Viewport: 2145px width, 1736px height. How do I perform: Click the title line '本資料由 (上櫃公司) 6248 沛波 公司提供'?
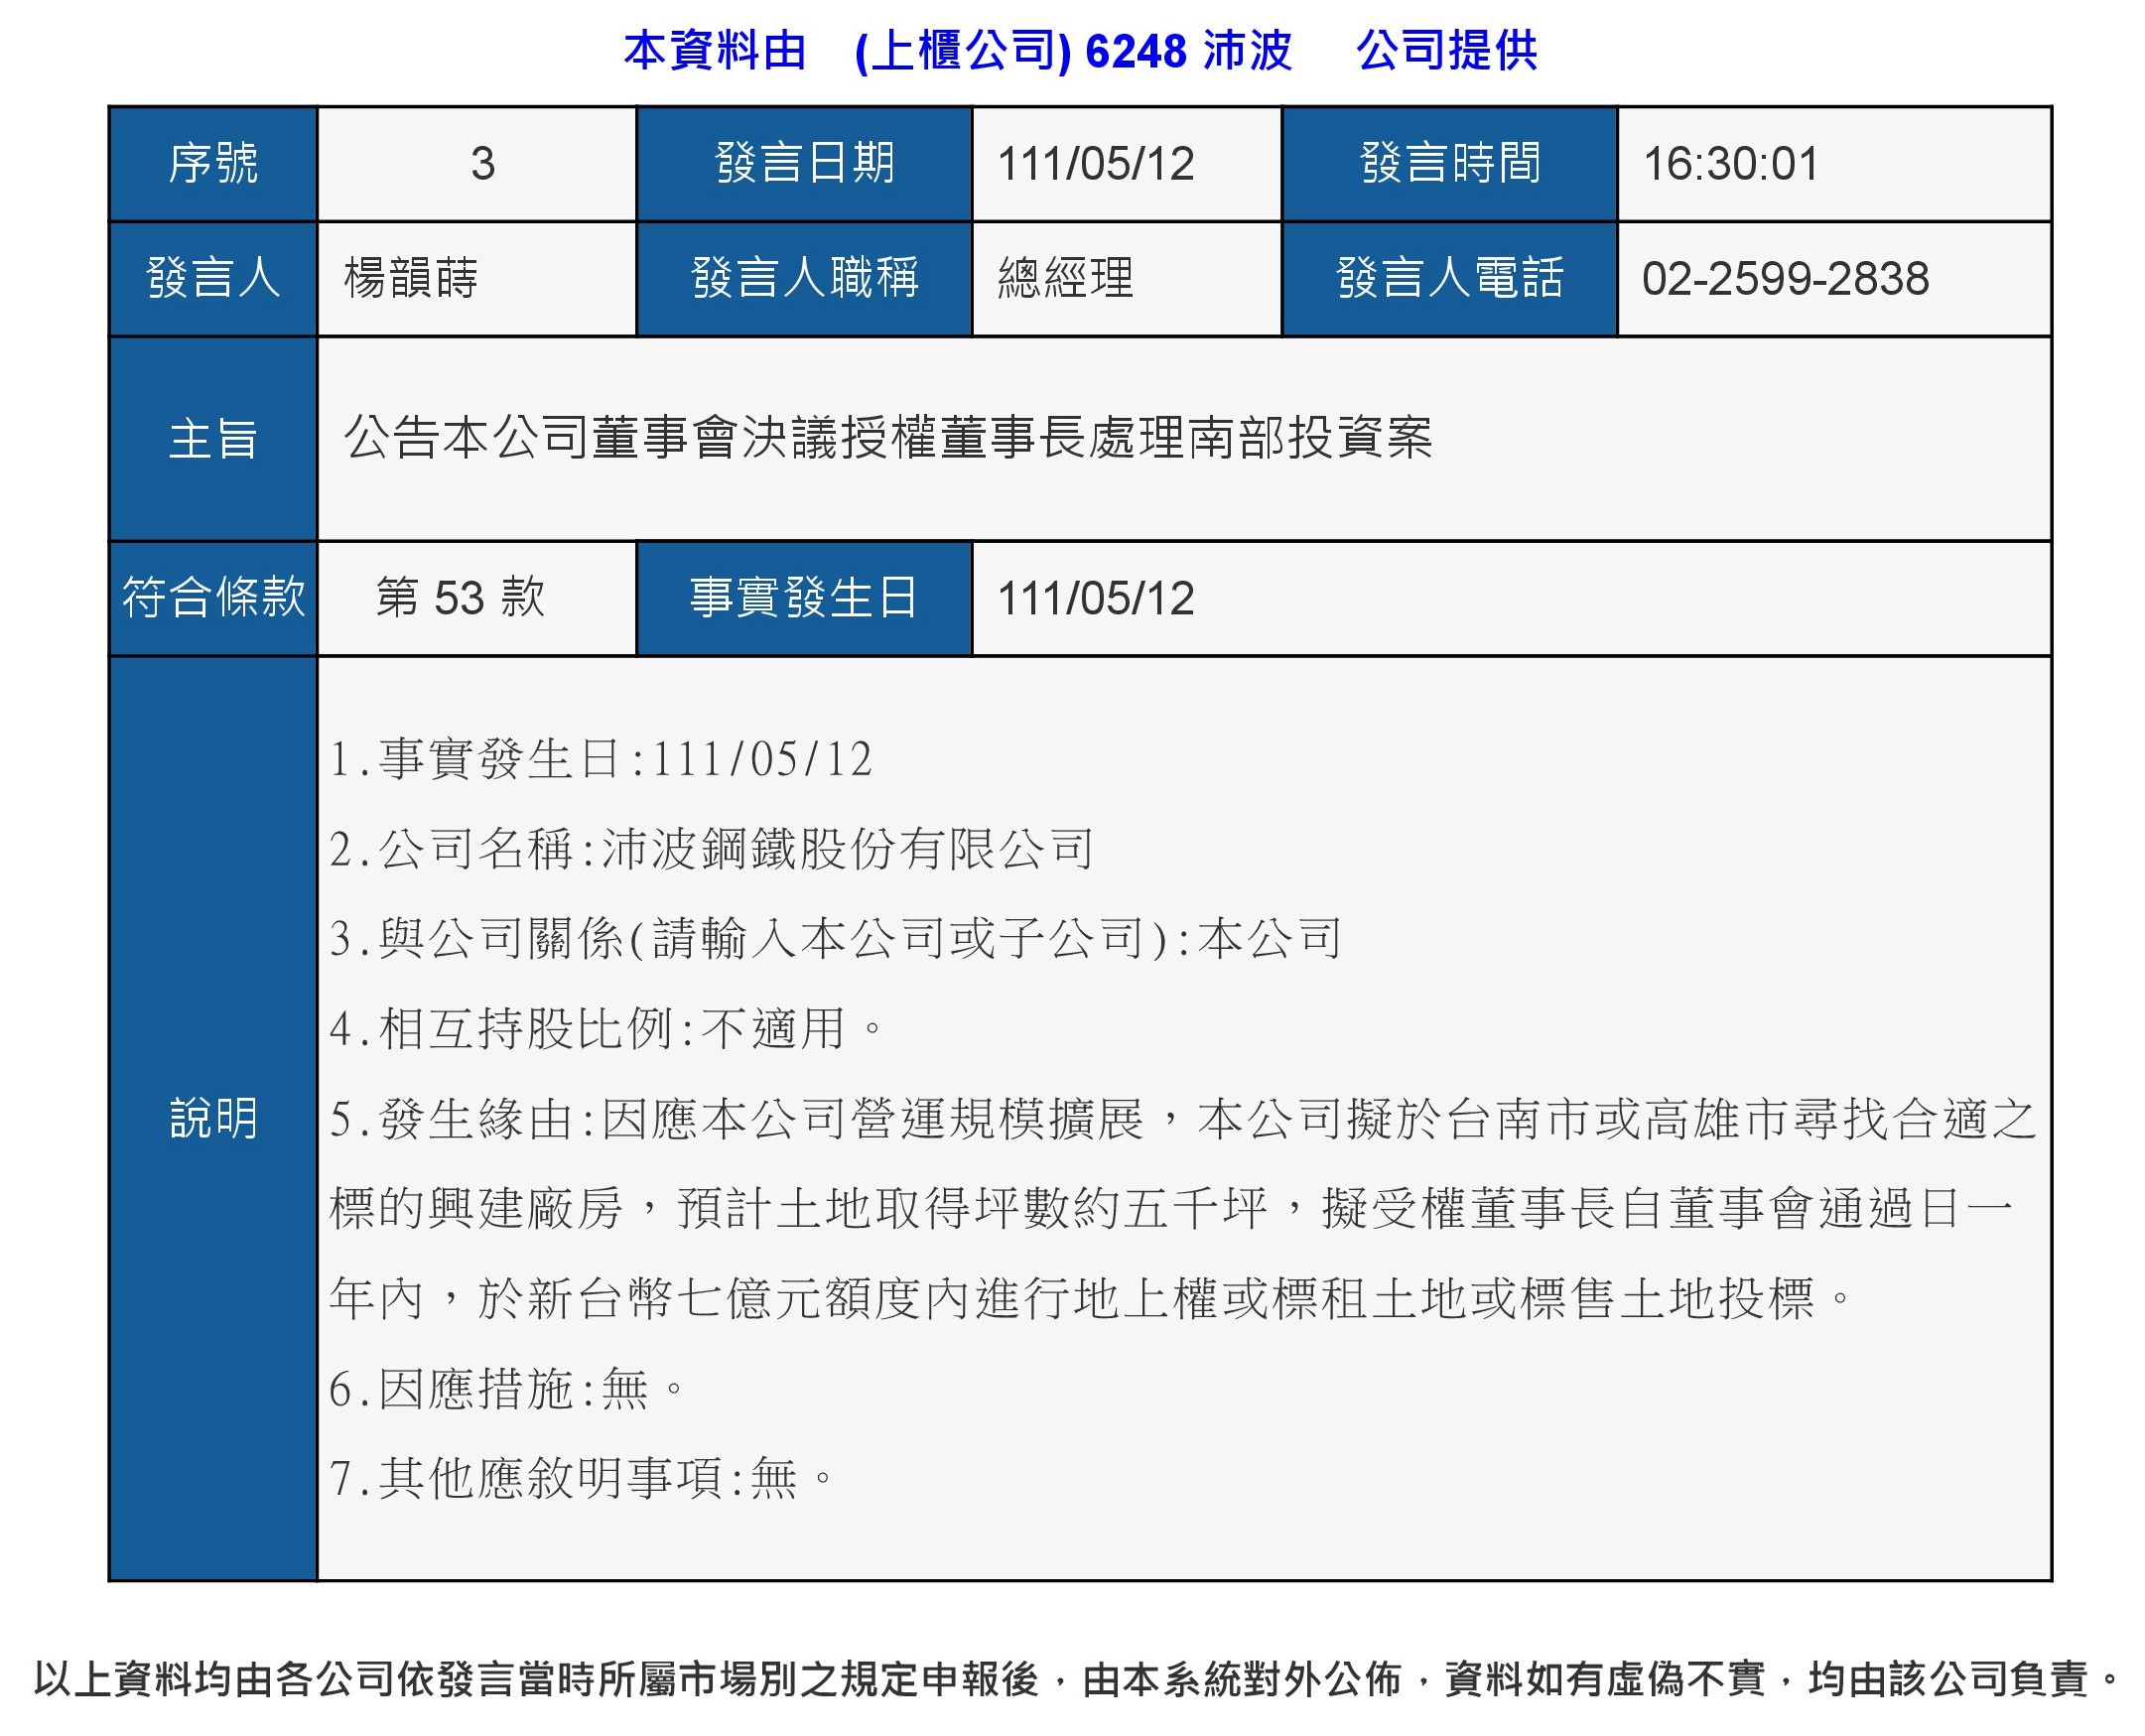click(1080, 51)
